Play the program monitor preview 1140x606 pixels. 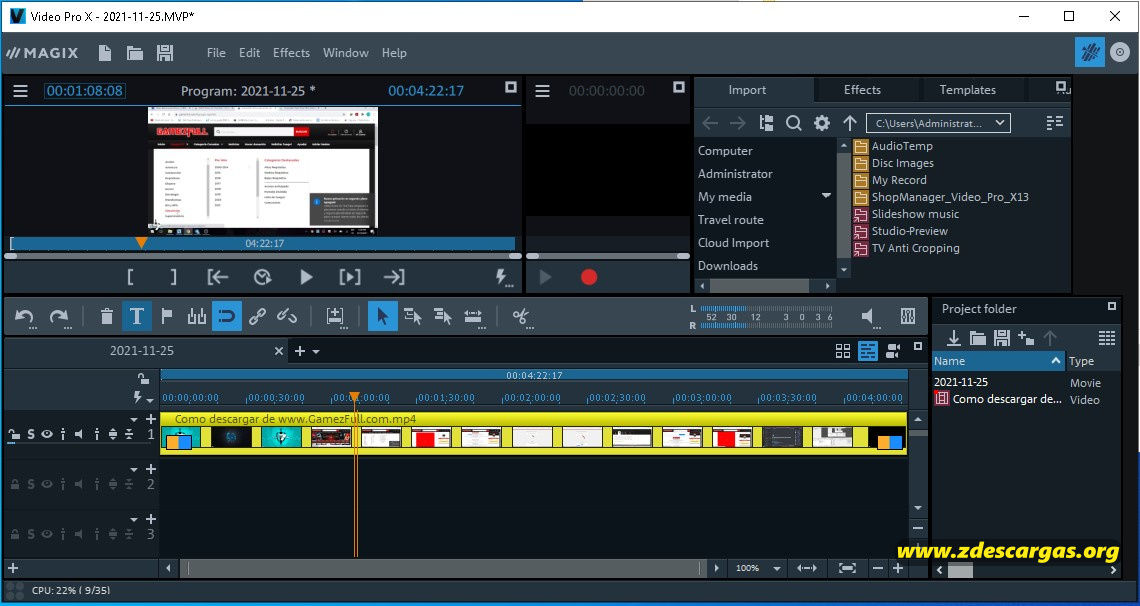pyautogui.click(x=306, y=277)
